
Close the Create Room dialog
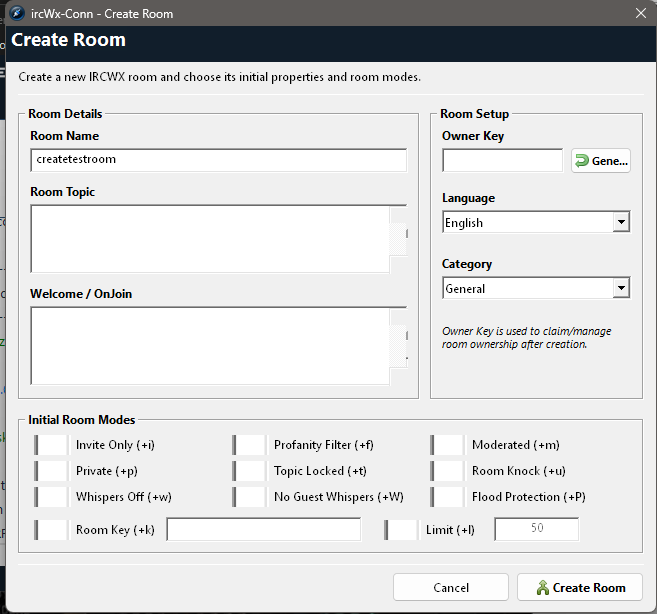641,13
